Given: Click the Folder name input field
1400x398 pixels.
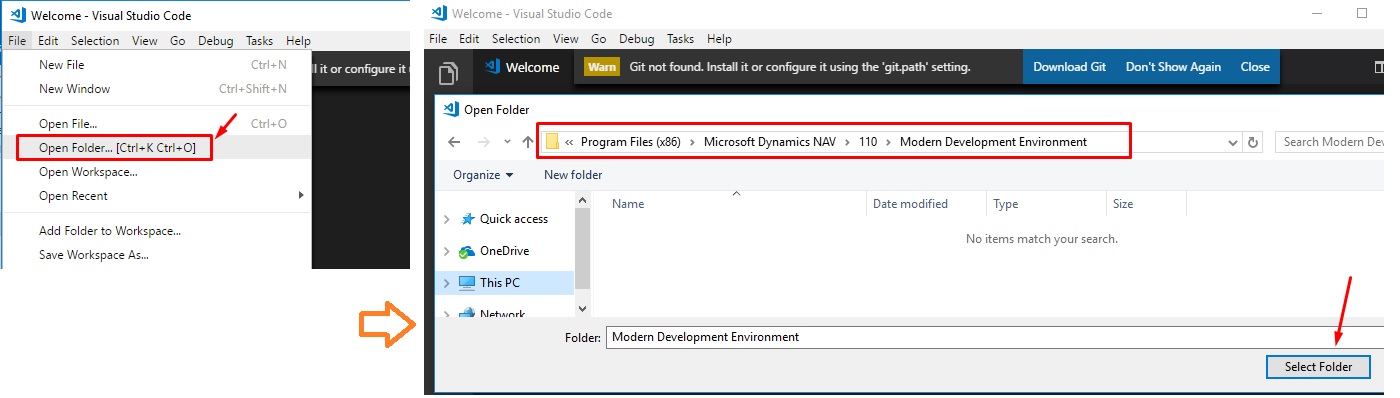Looking at the screenshot, I should [x=994, y=337].
